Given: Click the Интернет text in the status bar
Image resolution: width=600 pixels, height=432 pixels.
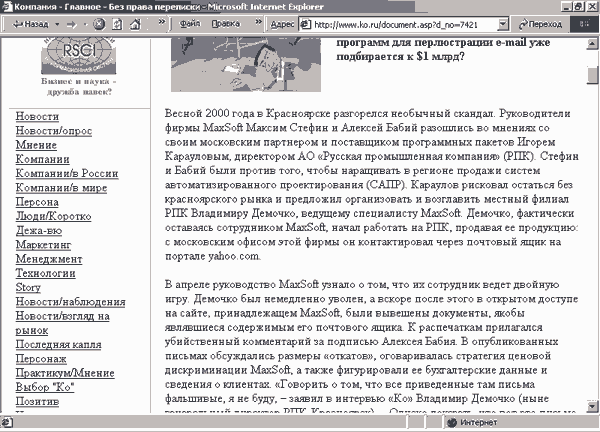Looking at the screenshot, I should coord(478,422).
